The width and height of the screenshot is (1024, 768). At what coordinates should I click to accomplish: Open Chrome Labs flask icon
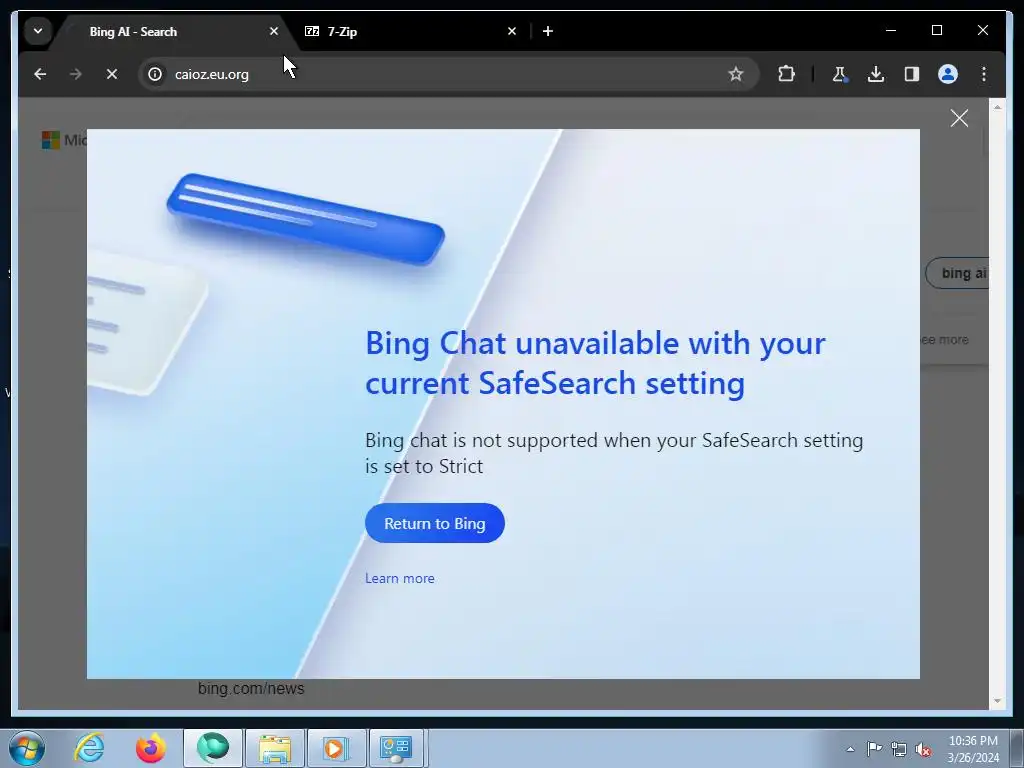(839, 74)
